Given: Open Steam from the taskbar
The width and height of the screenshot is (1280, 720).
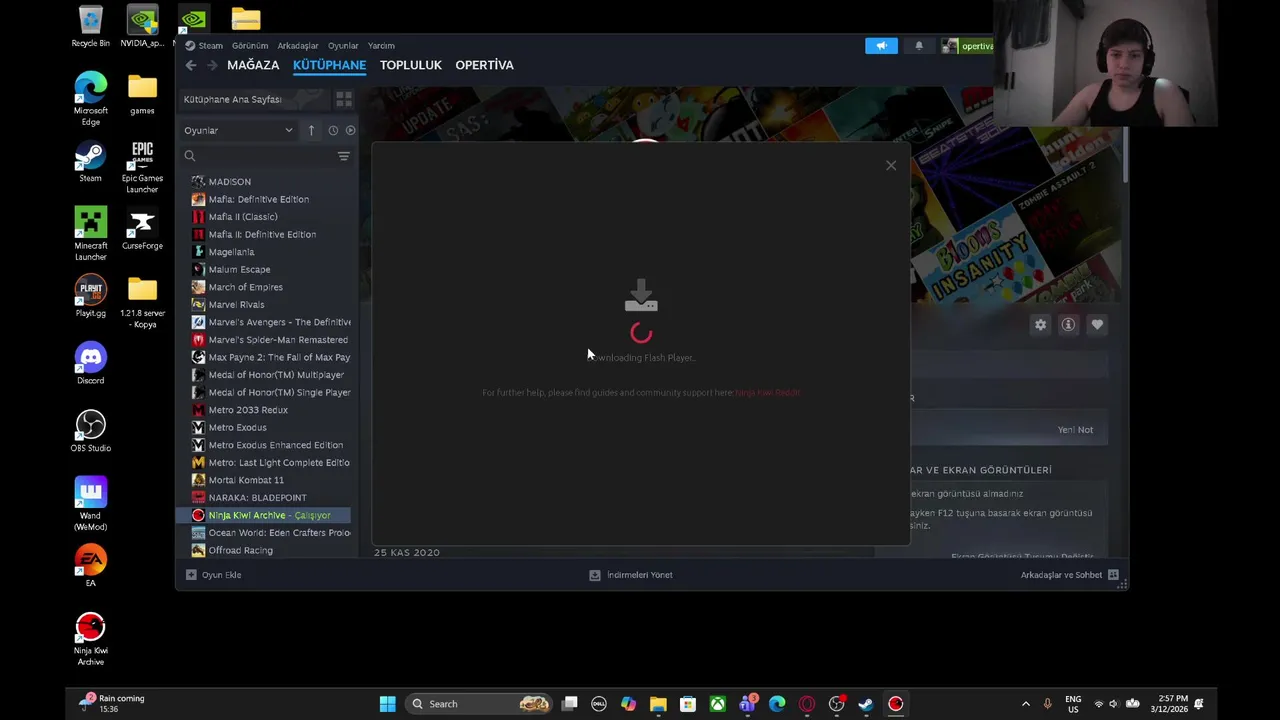Looking at the screenshot, I should pos(866,704).
